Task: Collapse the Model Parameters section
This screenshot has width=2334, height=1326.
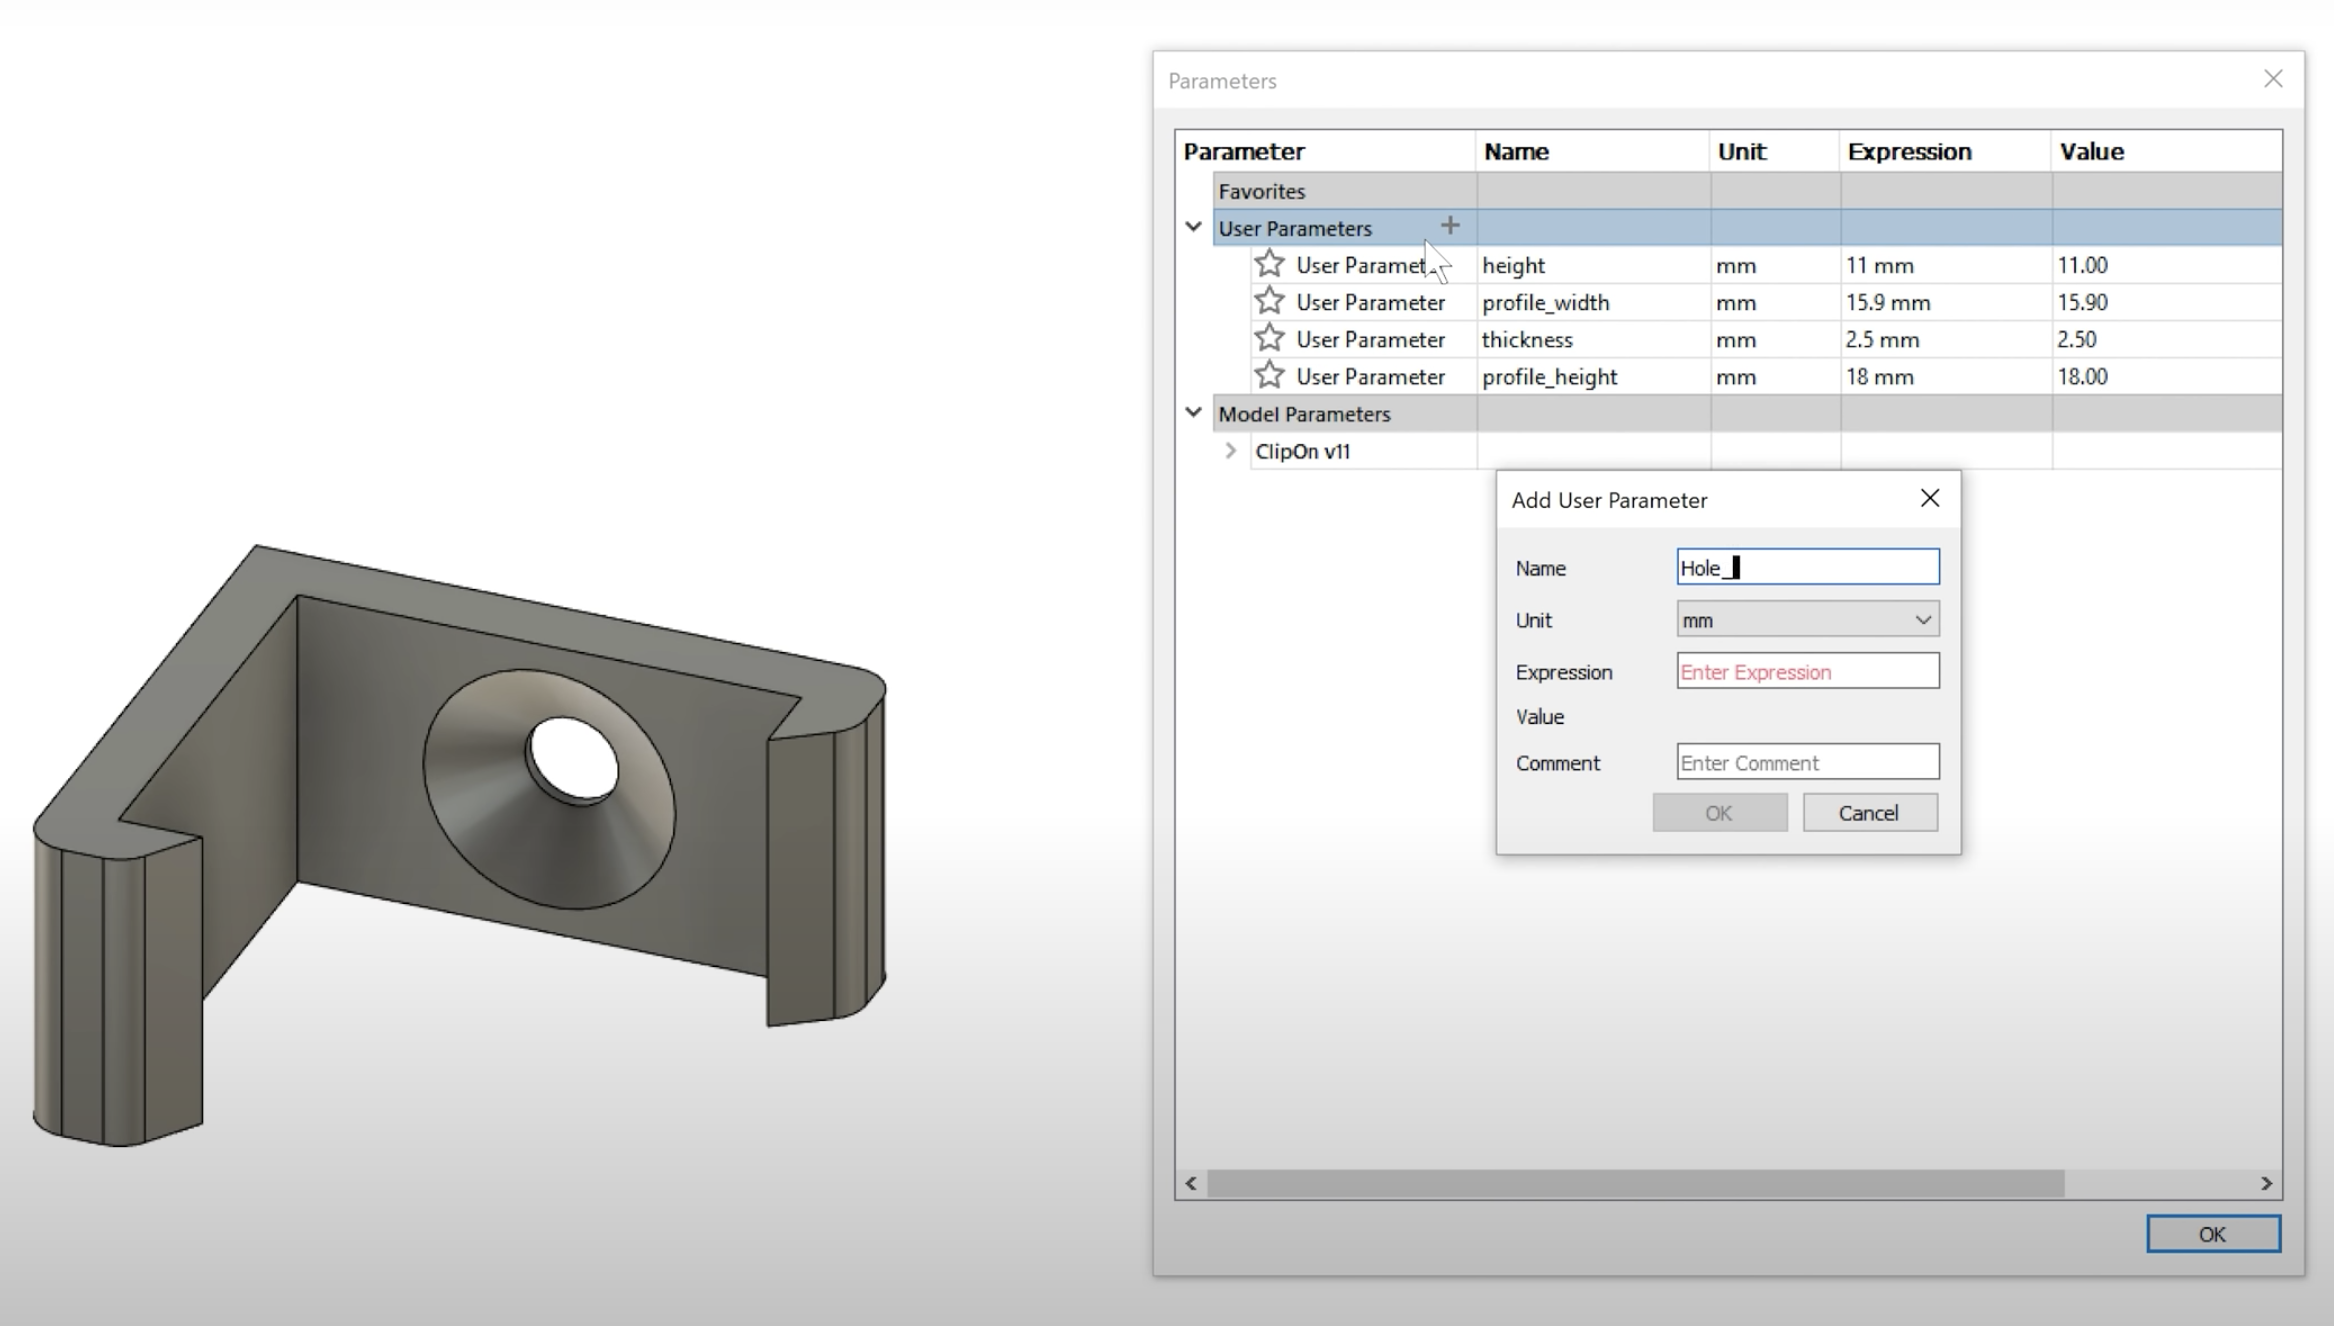Action: tap(1192, 412)
